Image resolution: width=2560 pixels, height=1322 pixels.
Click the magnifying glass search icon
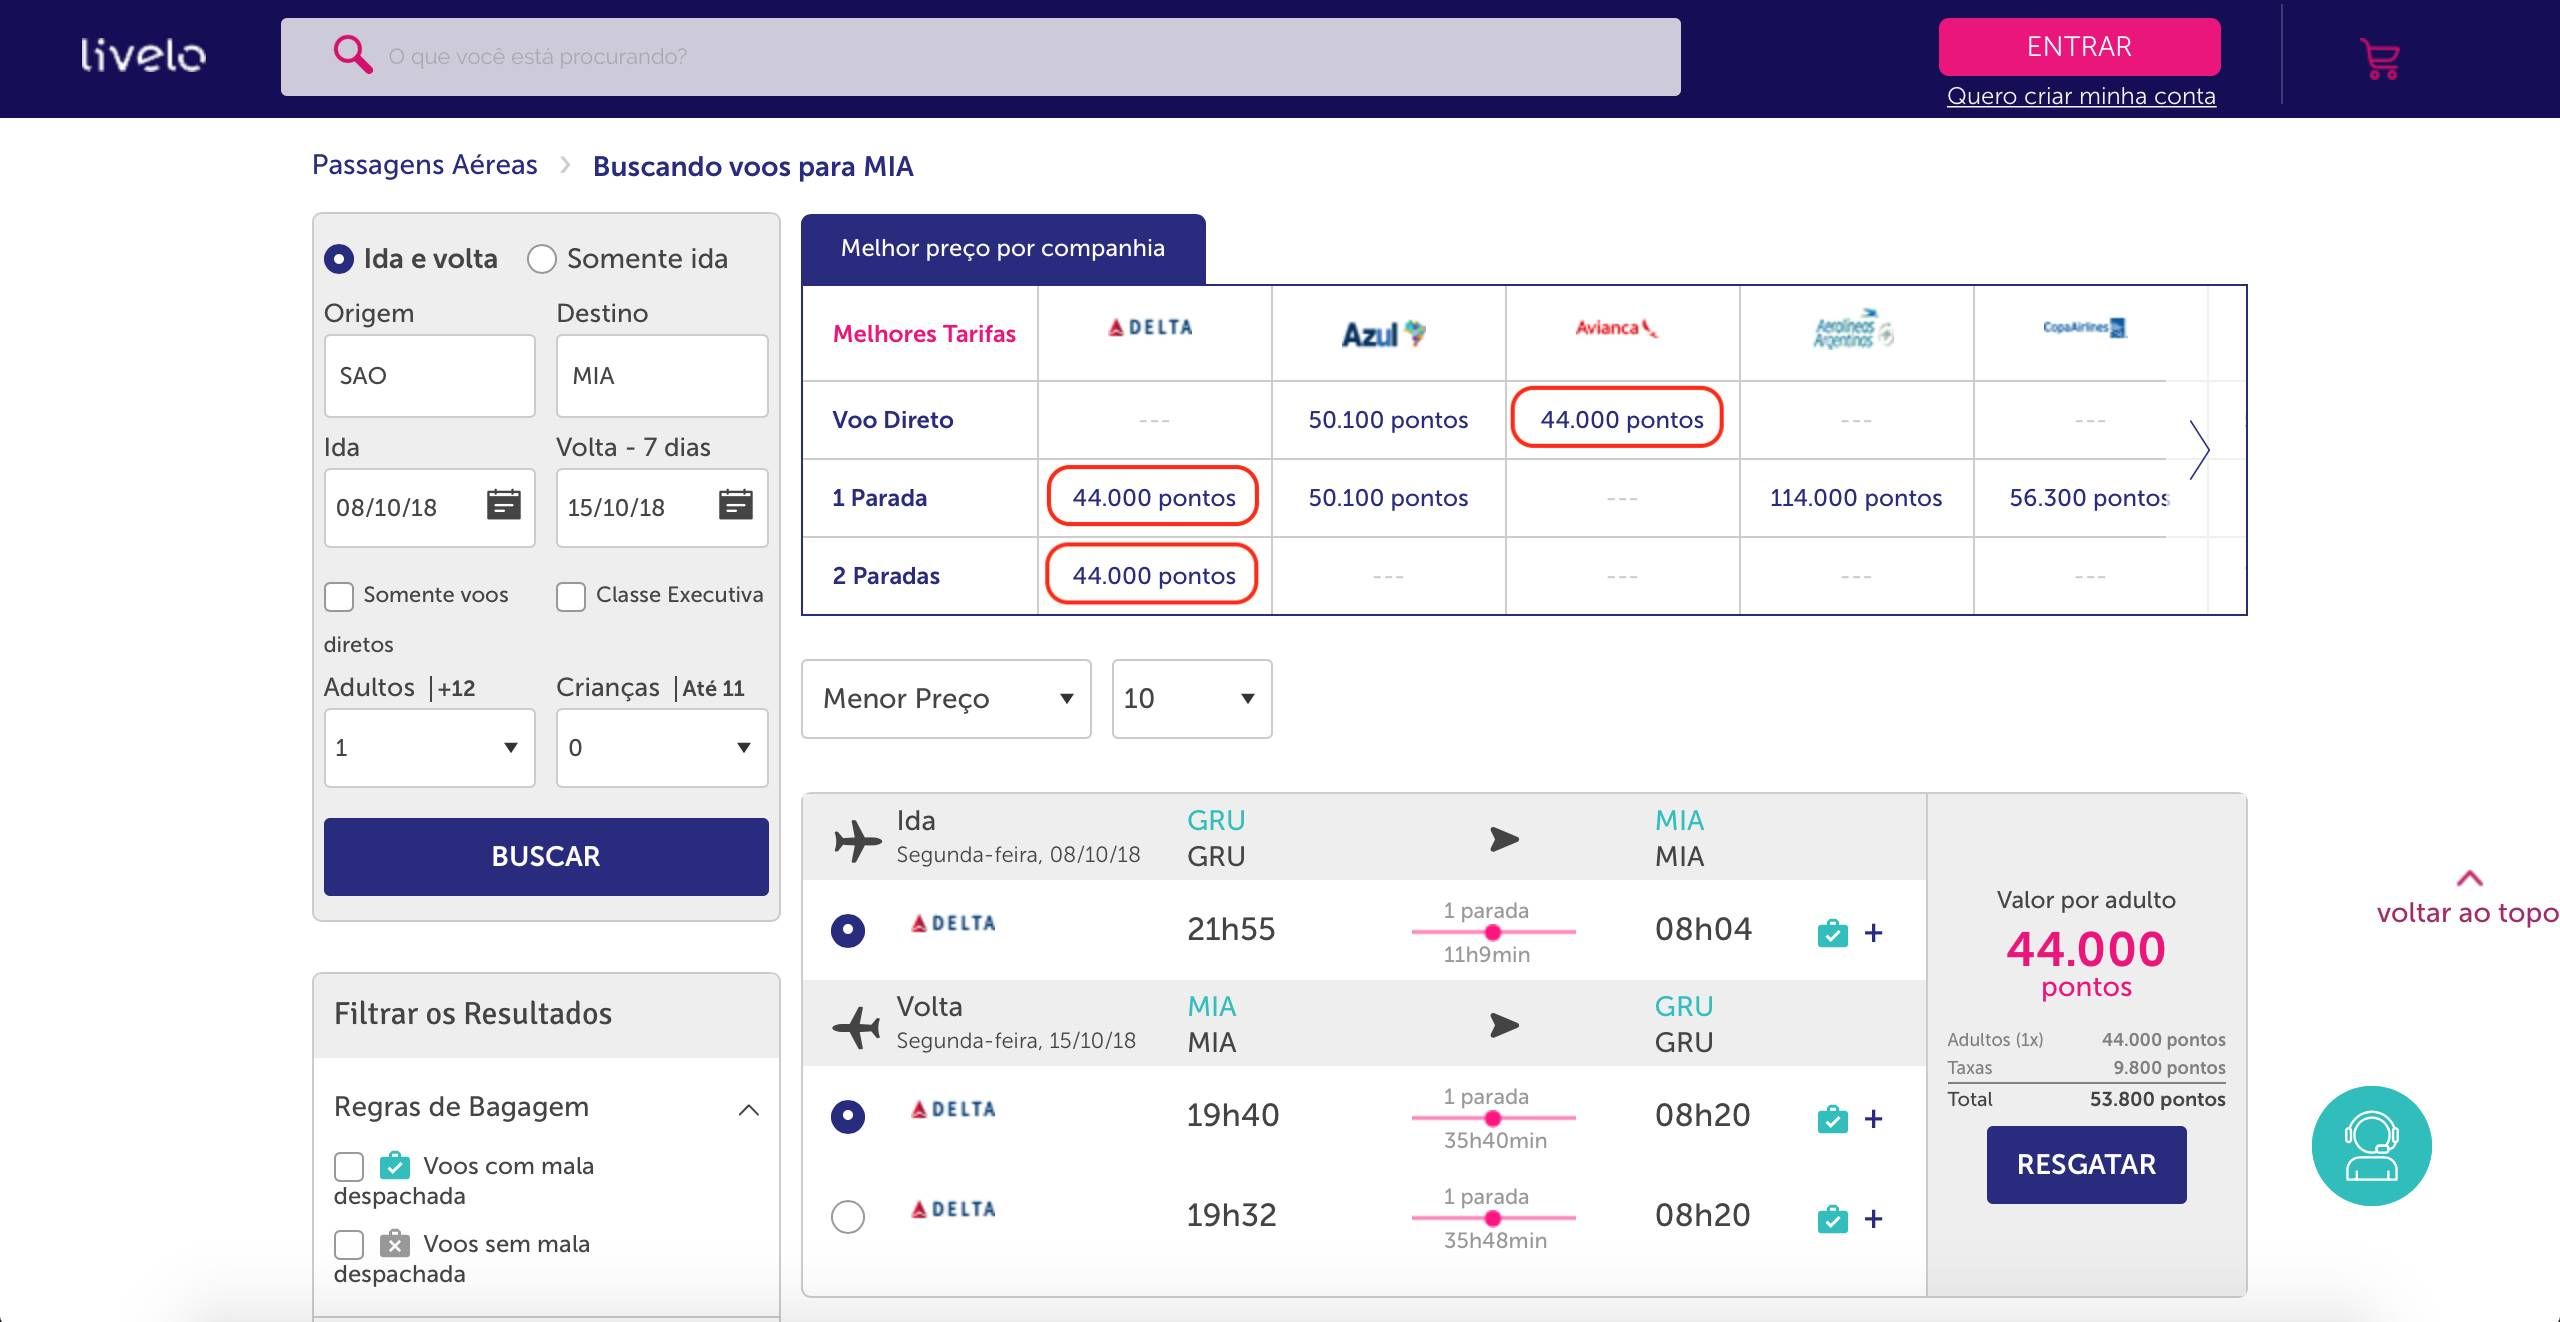coord(352,54)
